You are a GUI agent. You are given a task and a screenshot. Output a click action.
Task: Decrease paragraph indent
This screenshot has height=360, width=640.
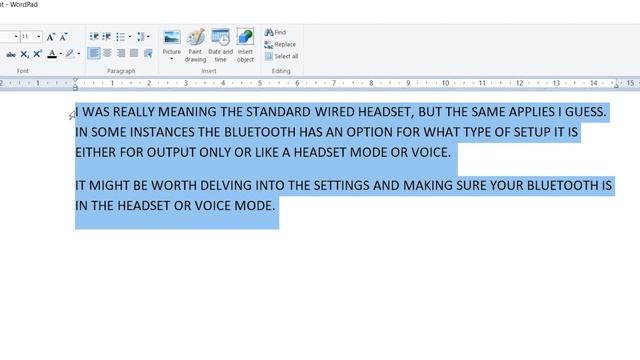(94, 37)
